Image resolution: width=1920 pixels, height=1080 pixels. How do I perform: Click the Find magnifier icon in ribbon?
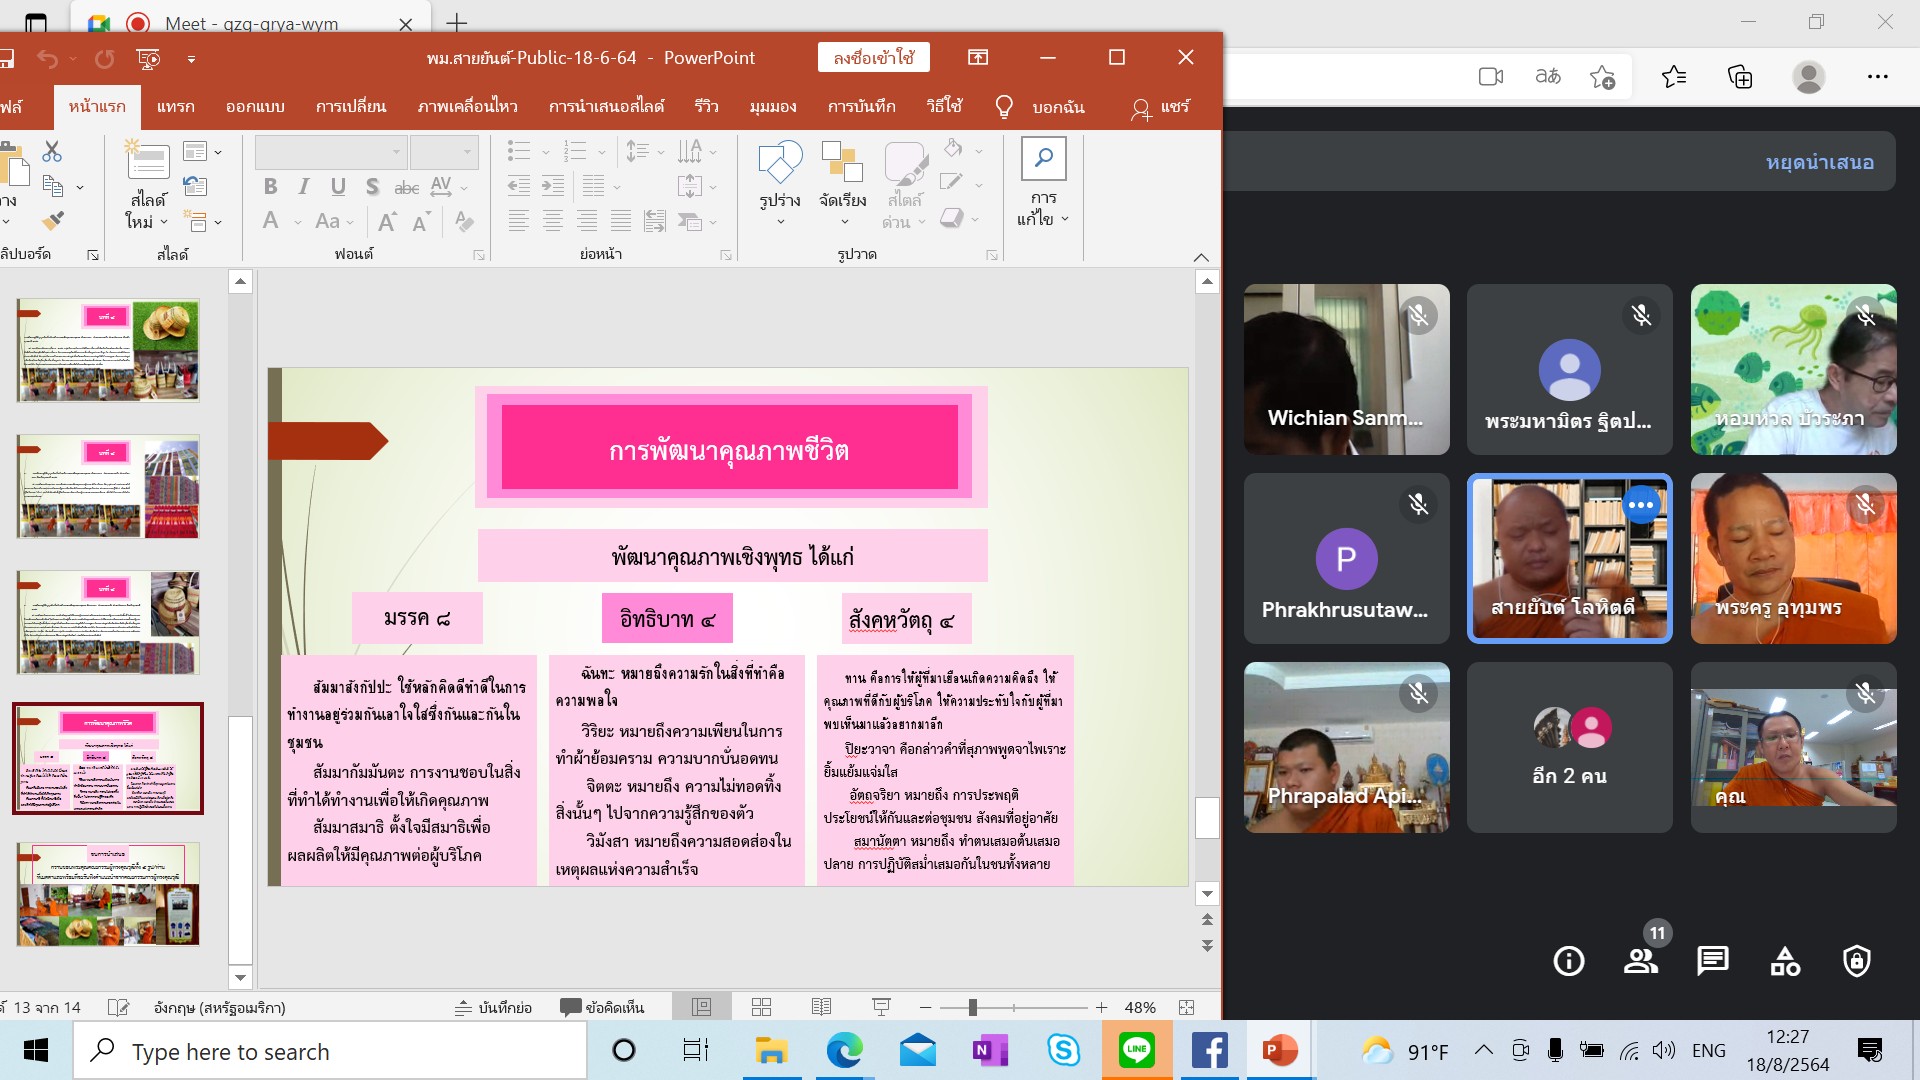click(1043, 159)
